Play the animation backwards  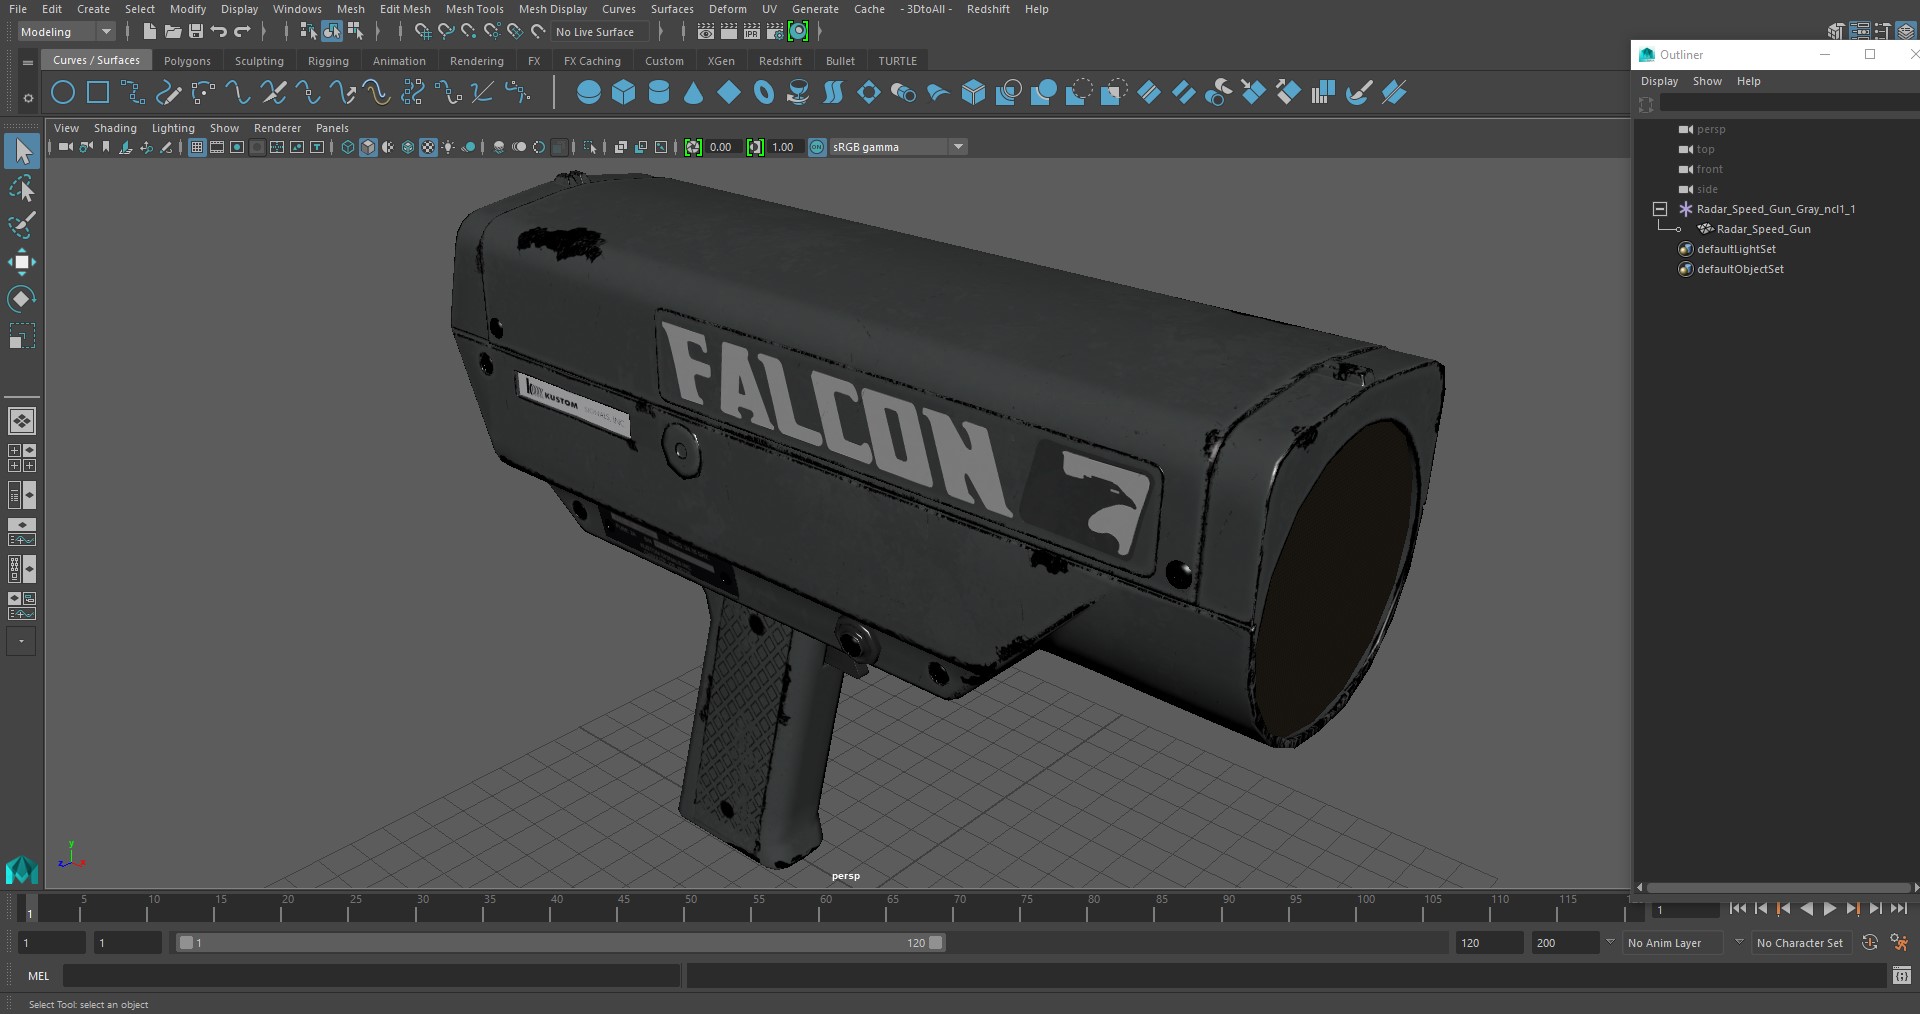pos(1806,908)
